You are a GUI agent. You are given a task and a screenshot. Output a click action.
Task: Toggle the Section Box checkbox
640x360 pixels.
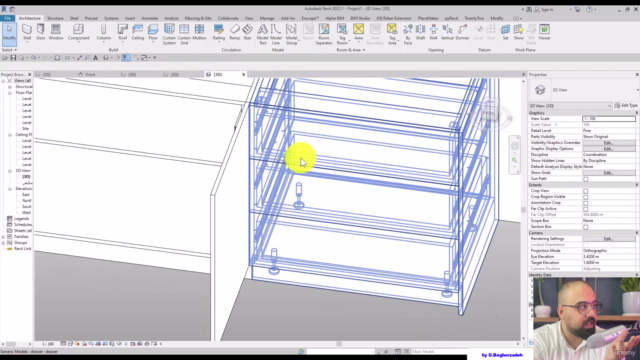pyautogui.click(x=586, y=227)
